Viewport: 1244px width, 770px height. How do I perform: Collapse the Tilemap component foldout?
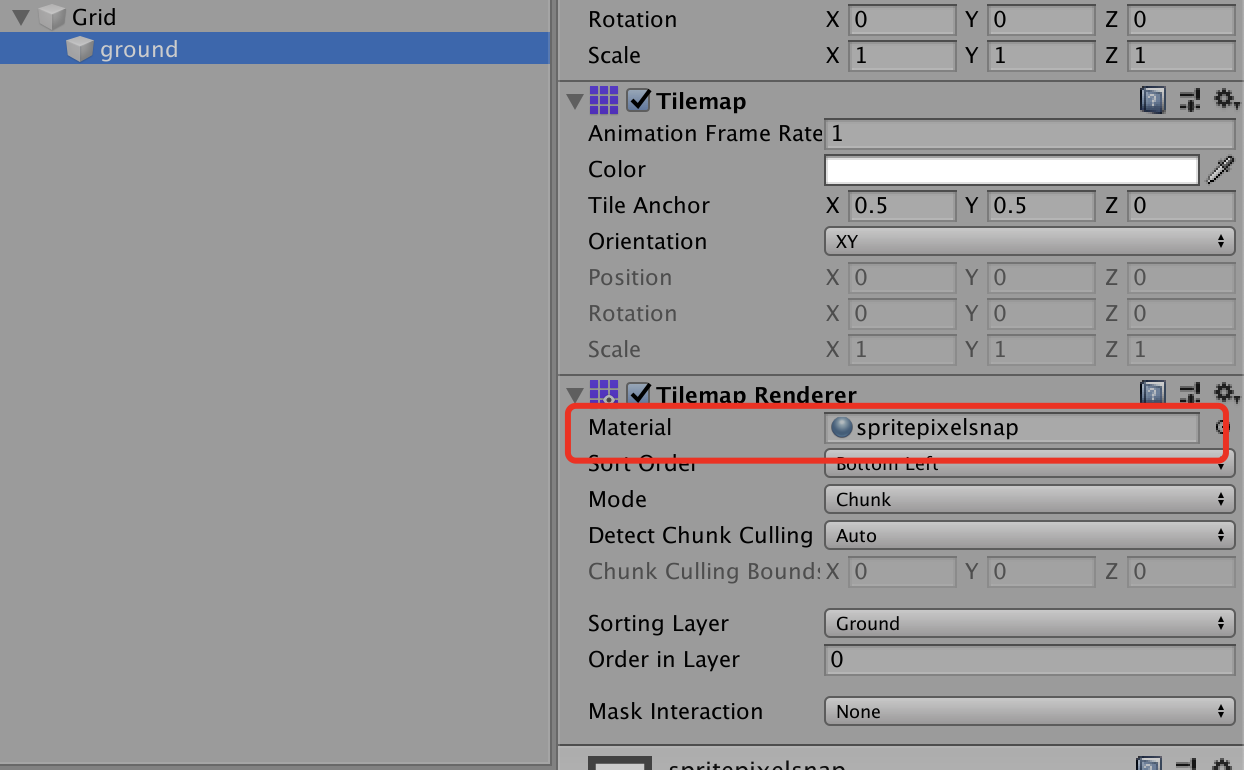point(575,100)
